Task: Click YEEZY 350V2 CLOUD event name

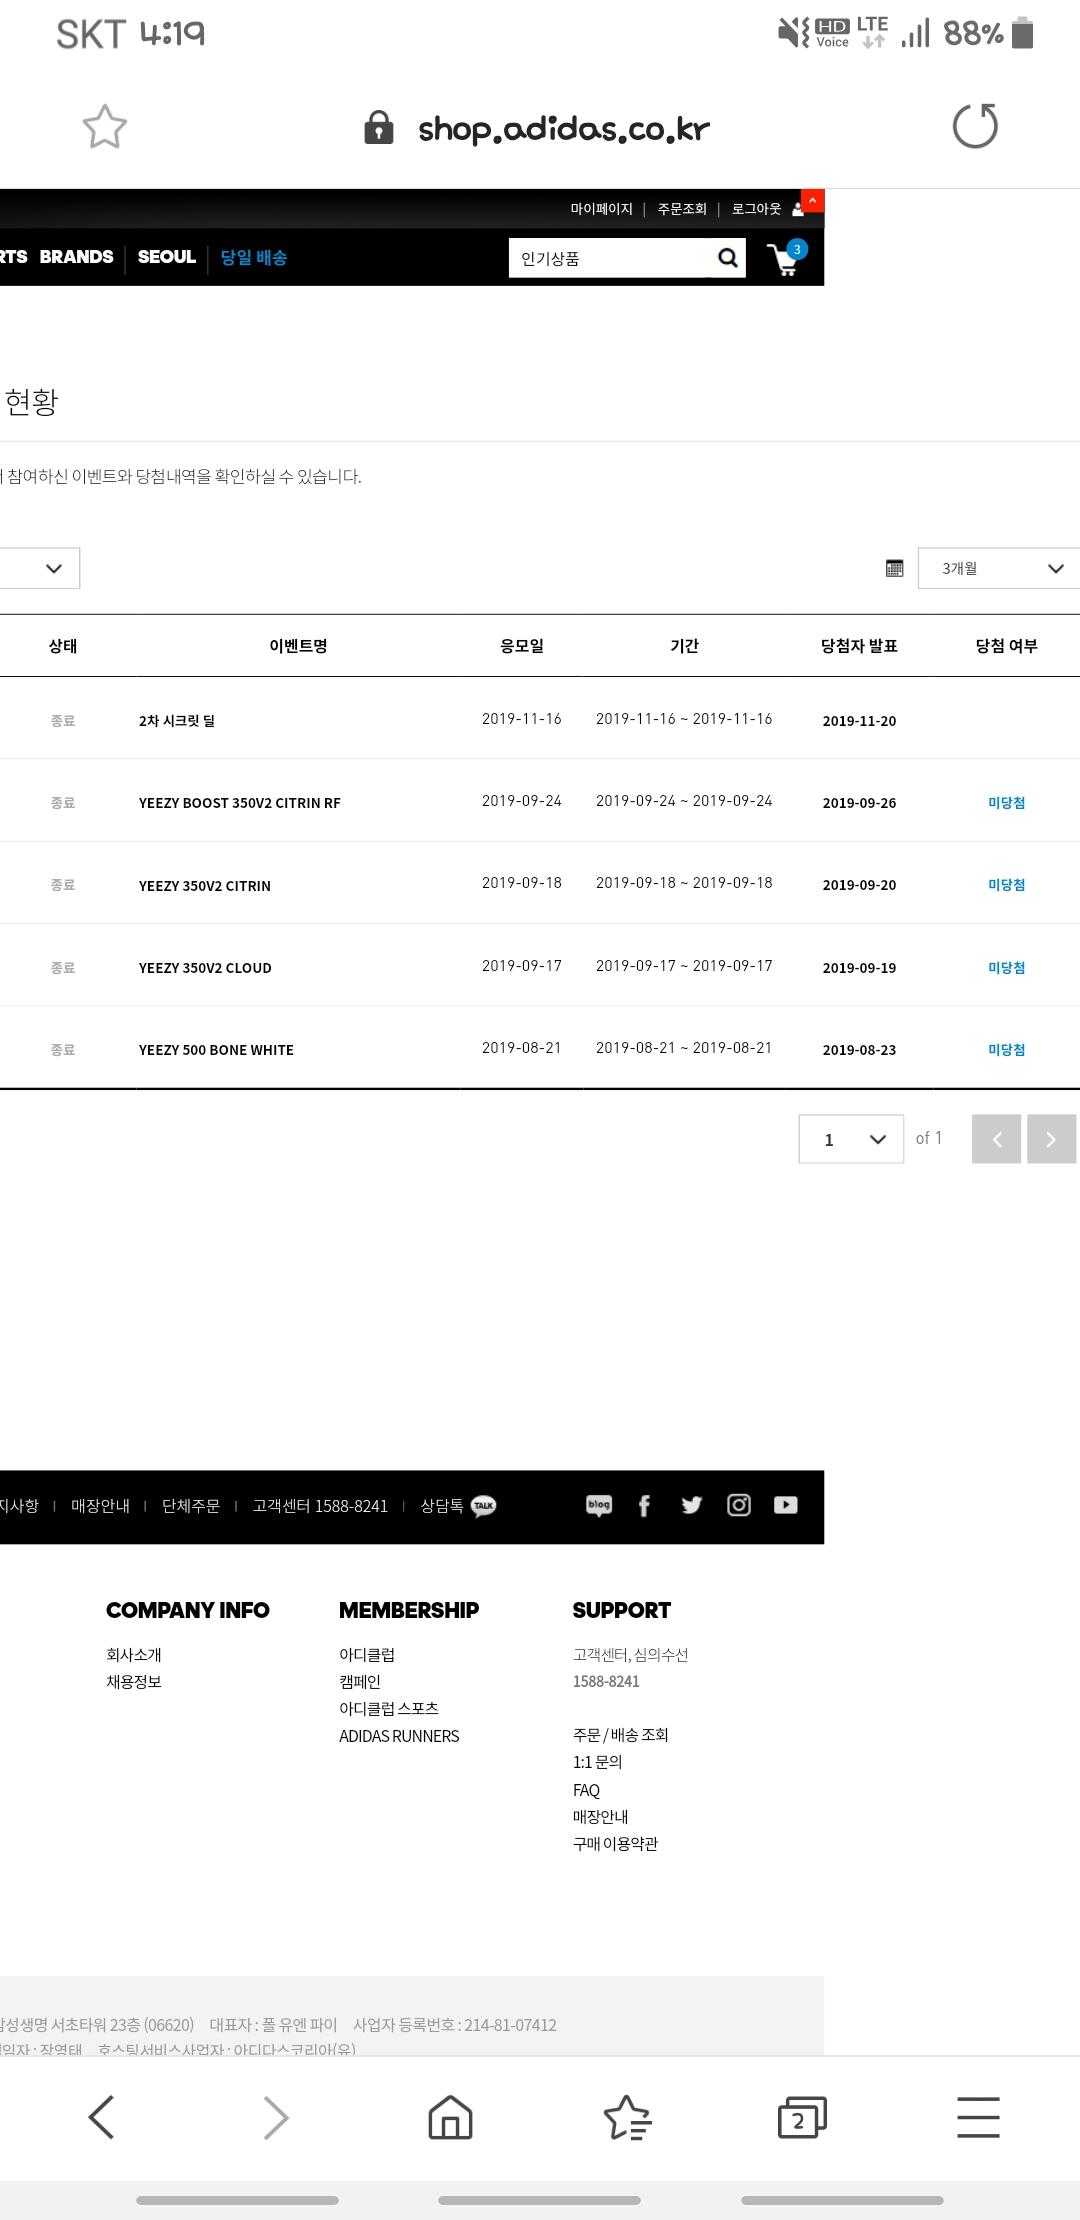Action: [x=205, y=968]
